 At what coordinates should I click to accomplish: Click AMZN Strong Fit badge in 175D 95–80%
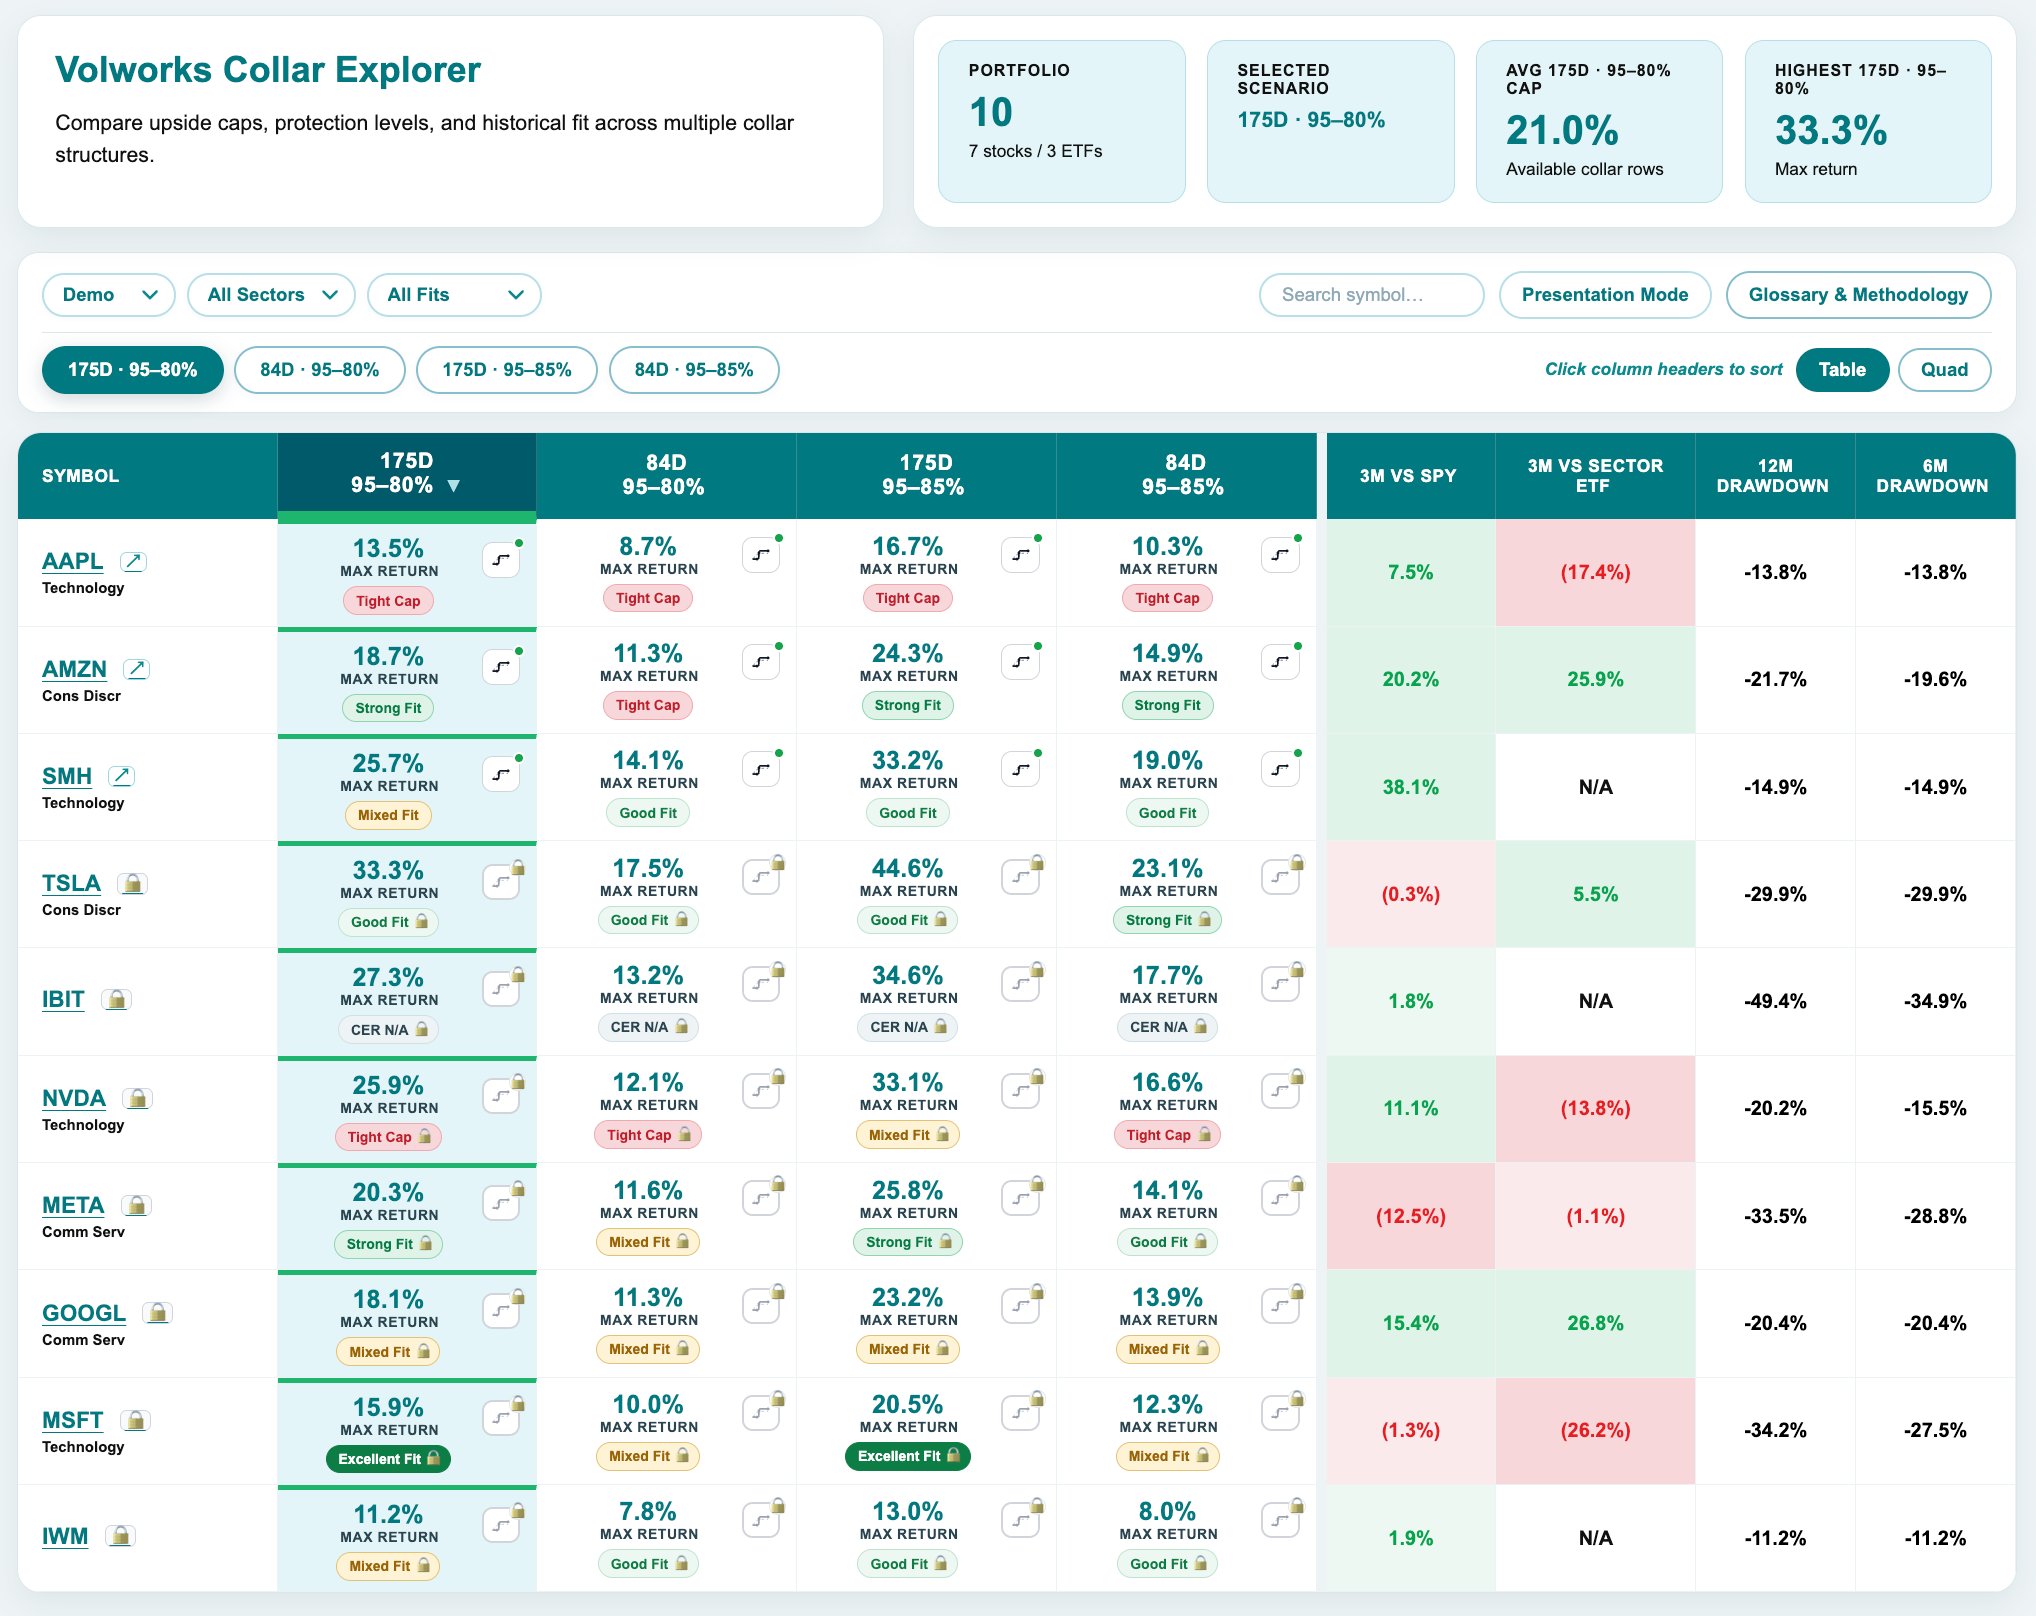click(388, 708)
